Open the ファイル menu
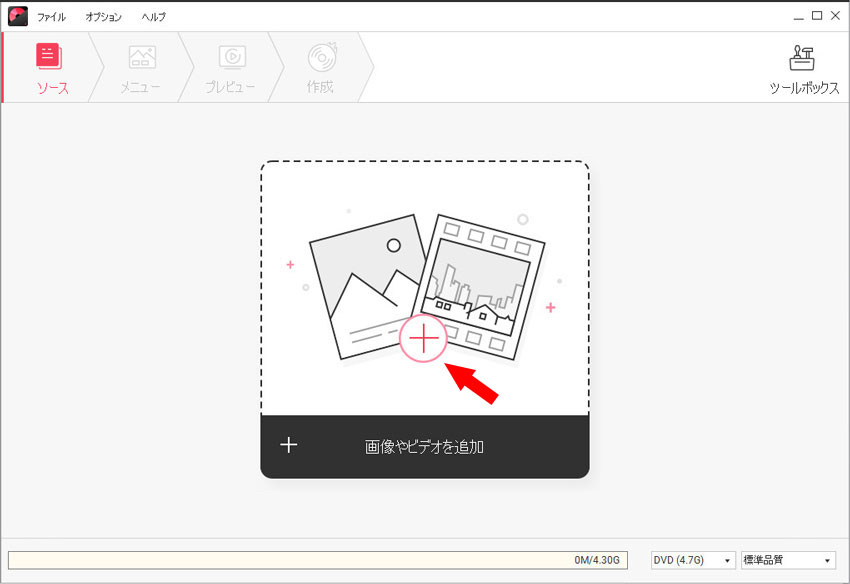The image size is (850, 584). tap(51, 17)
